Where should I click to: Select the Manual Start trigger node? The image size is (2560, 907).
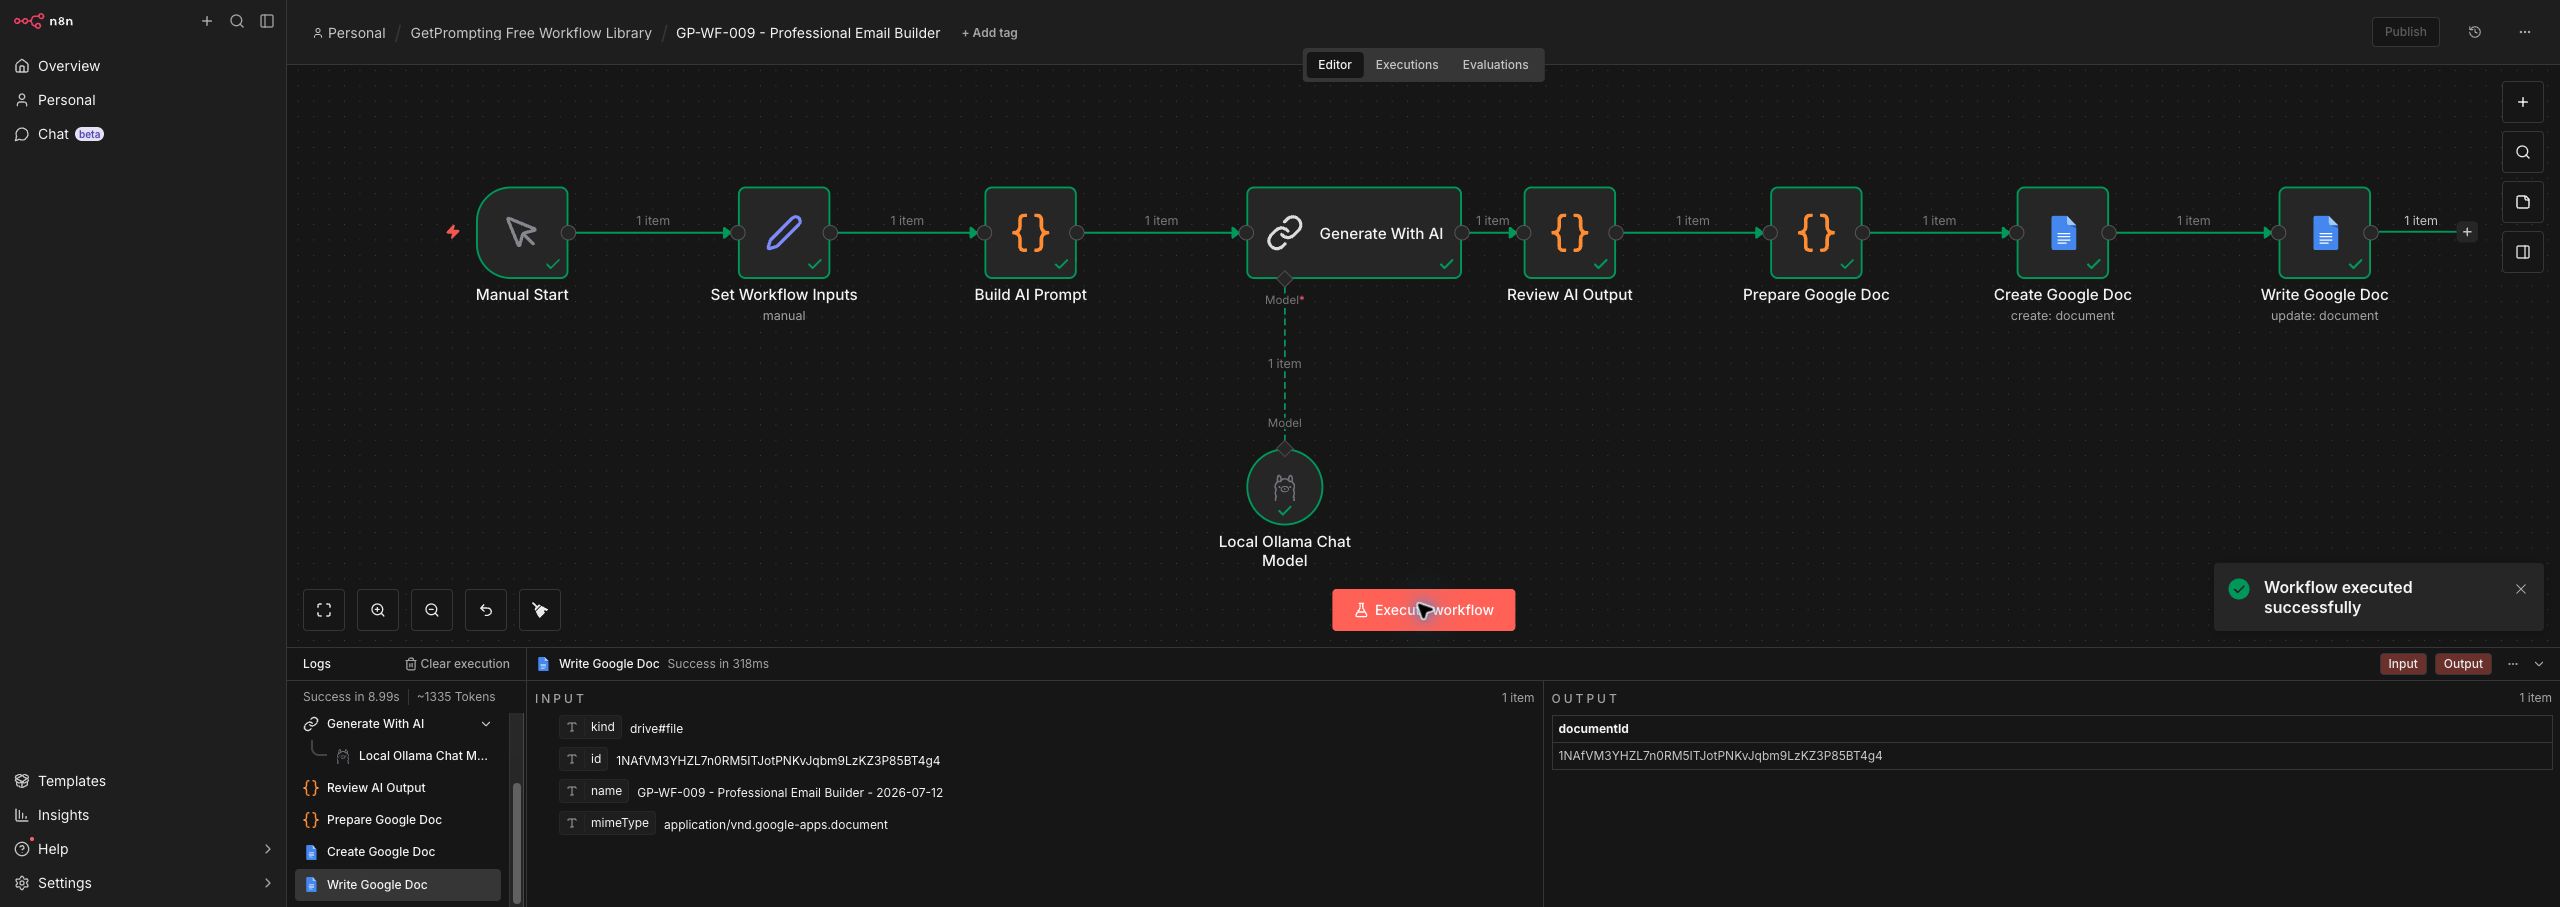[x=522, y=233]
